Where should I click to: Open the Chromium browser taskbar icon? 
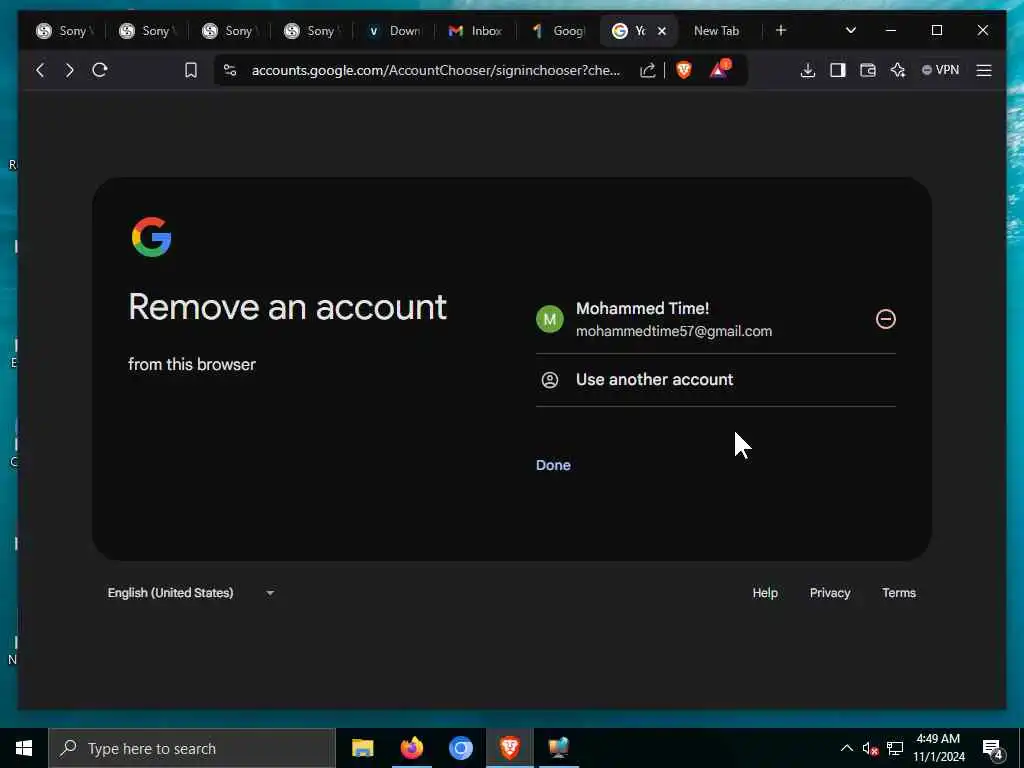460,748
